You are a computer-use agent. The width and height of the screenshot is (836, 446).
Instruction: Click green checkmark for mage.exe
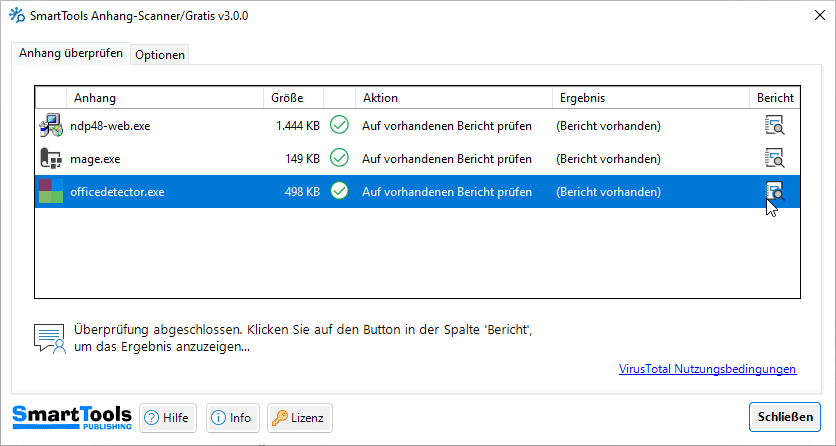click(x=339, y=158)
